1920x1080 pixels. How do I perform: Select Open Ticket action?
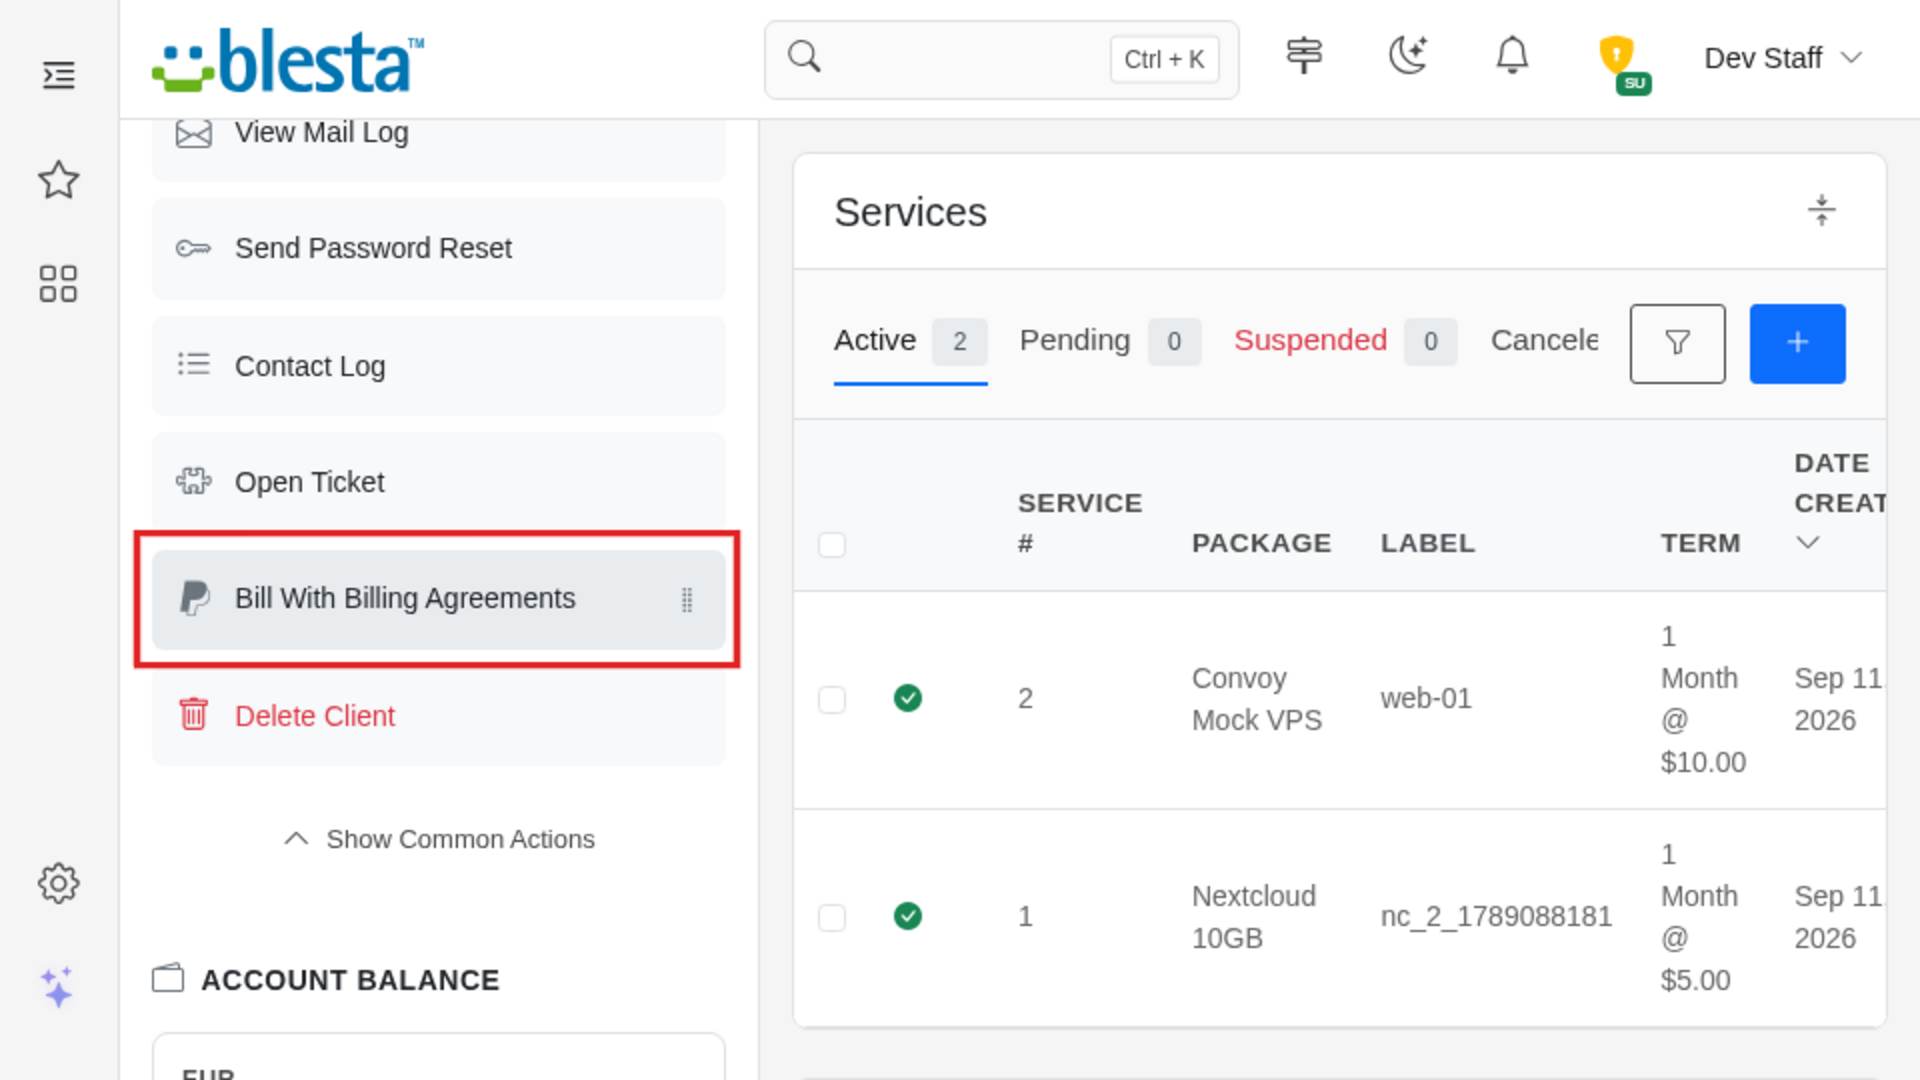tap(439, 482)
